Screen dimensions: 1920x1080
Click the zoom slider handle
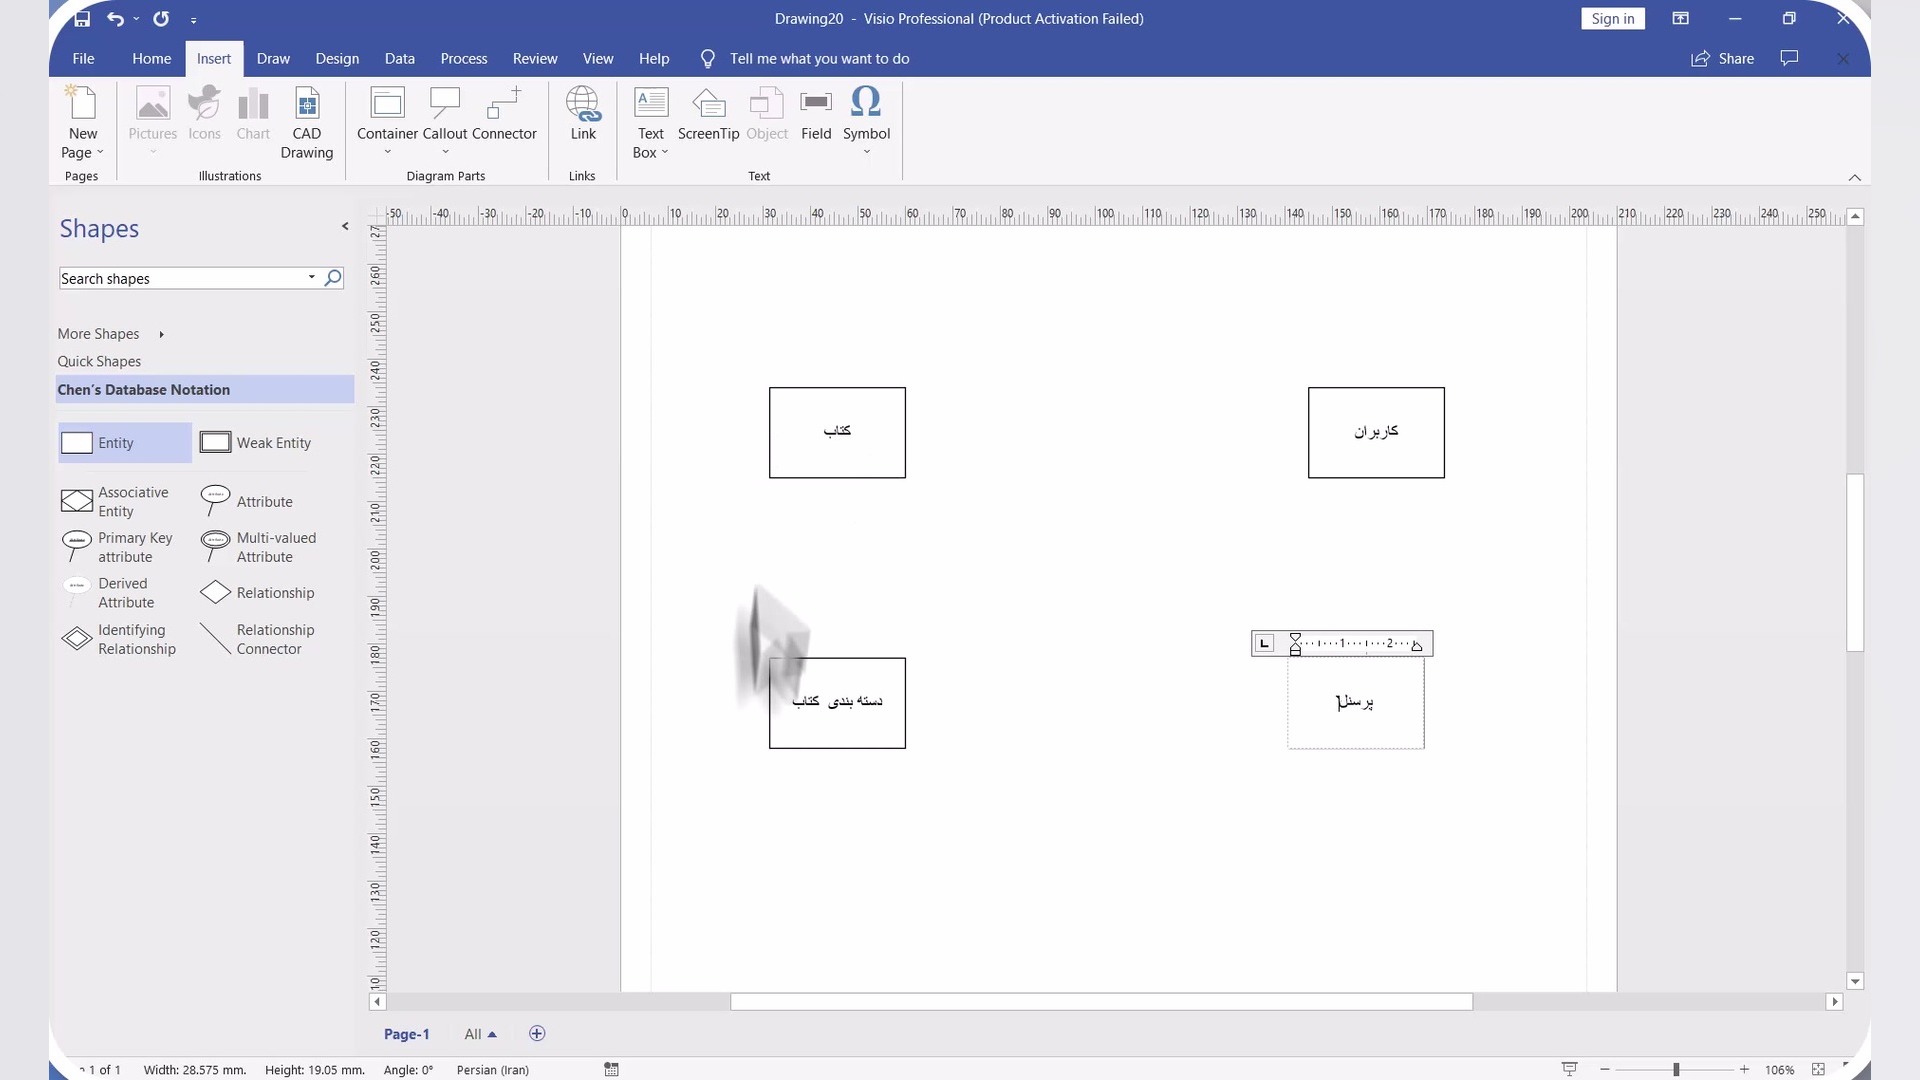[x=1676, y=1070]
